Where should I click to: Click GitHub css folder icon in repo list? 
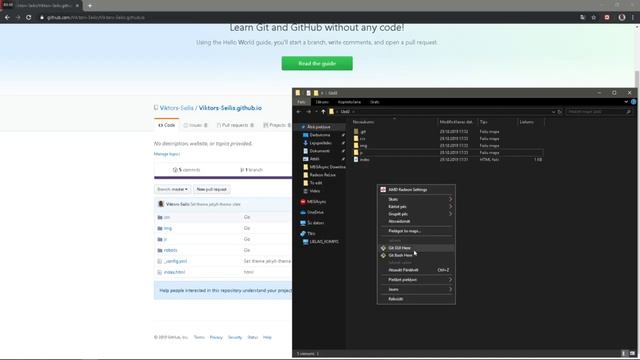[x=160, y=217]
